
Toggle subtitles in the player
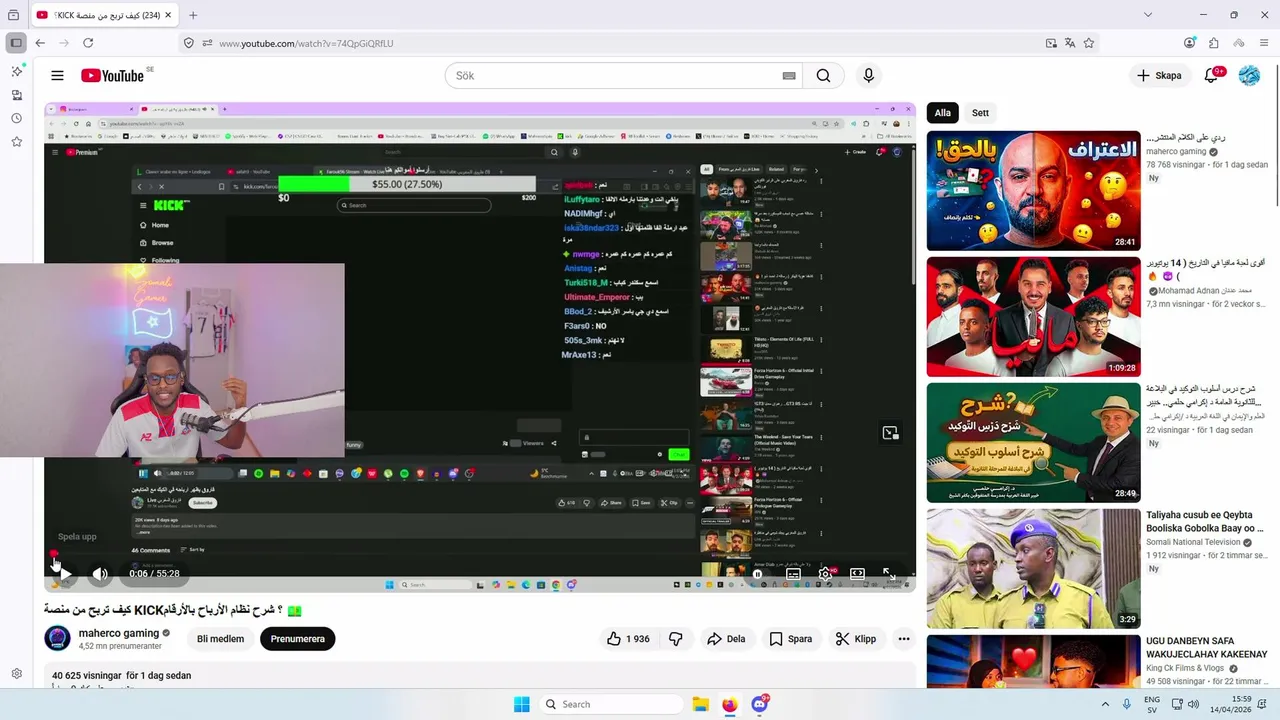(793, 573)
